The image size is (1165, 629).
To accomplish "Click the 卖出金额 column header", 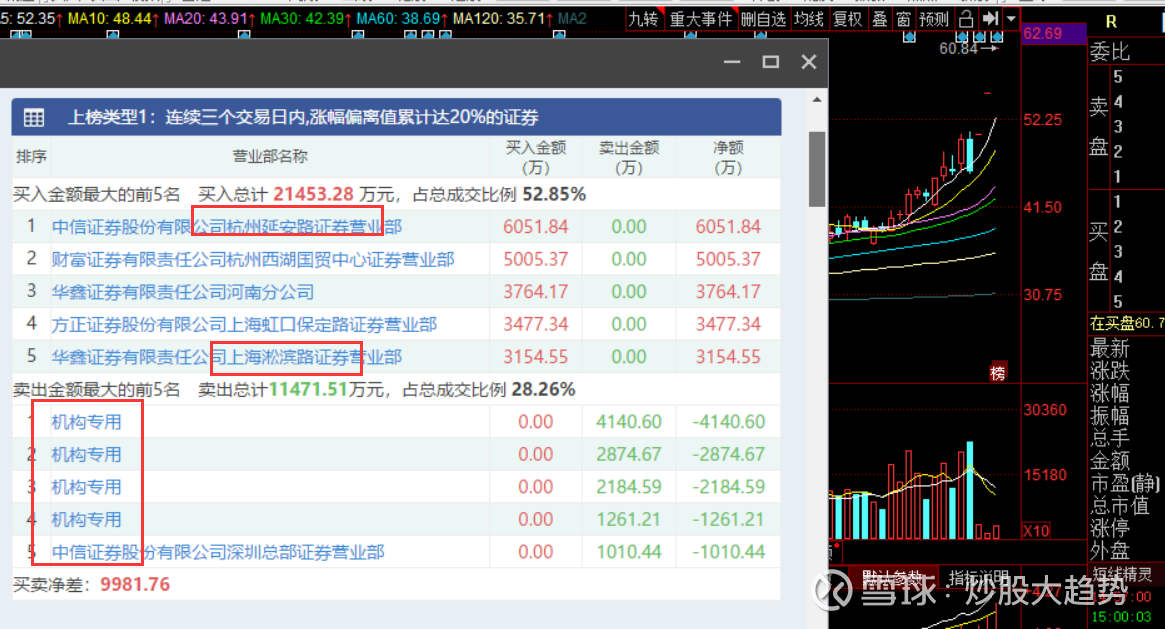I will coord(629,157).
